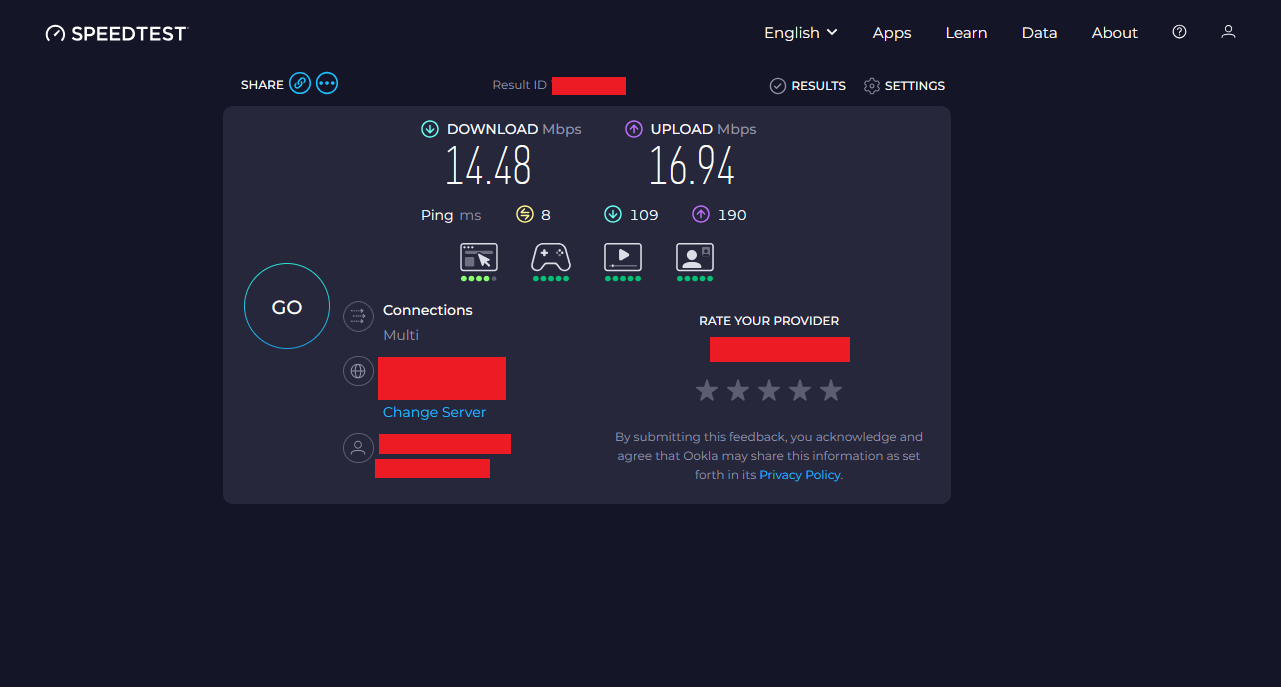Select the web browsing experience icon
Viewport: 1281px width, 687px height.
tap(479, 257)
